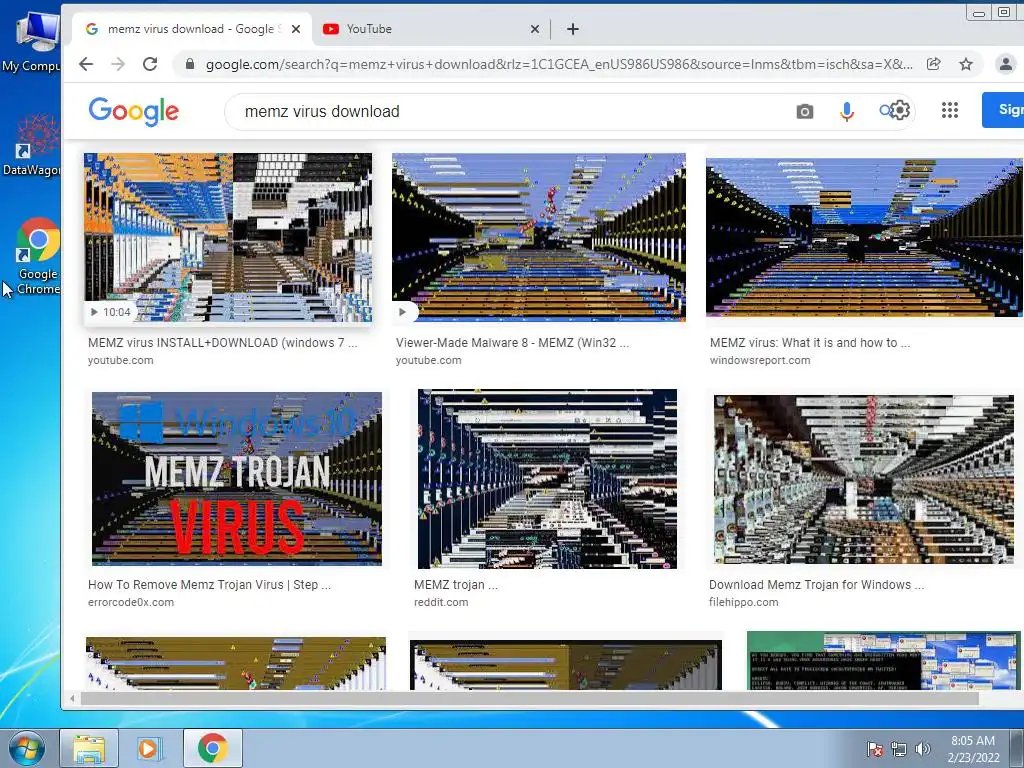
Task: Open the Google apps grid
Action: point(950,110)
